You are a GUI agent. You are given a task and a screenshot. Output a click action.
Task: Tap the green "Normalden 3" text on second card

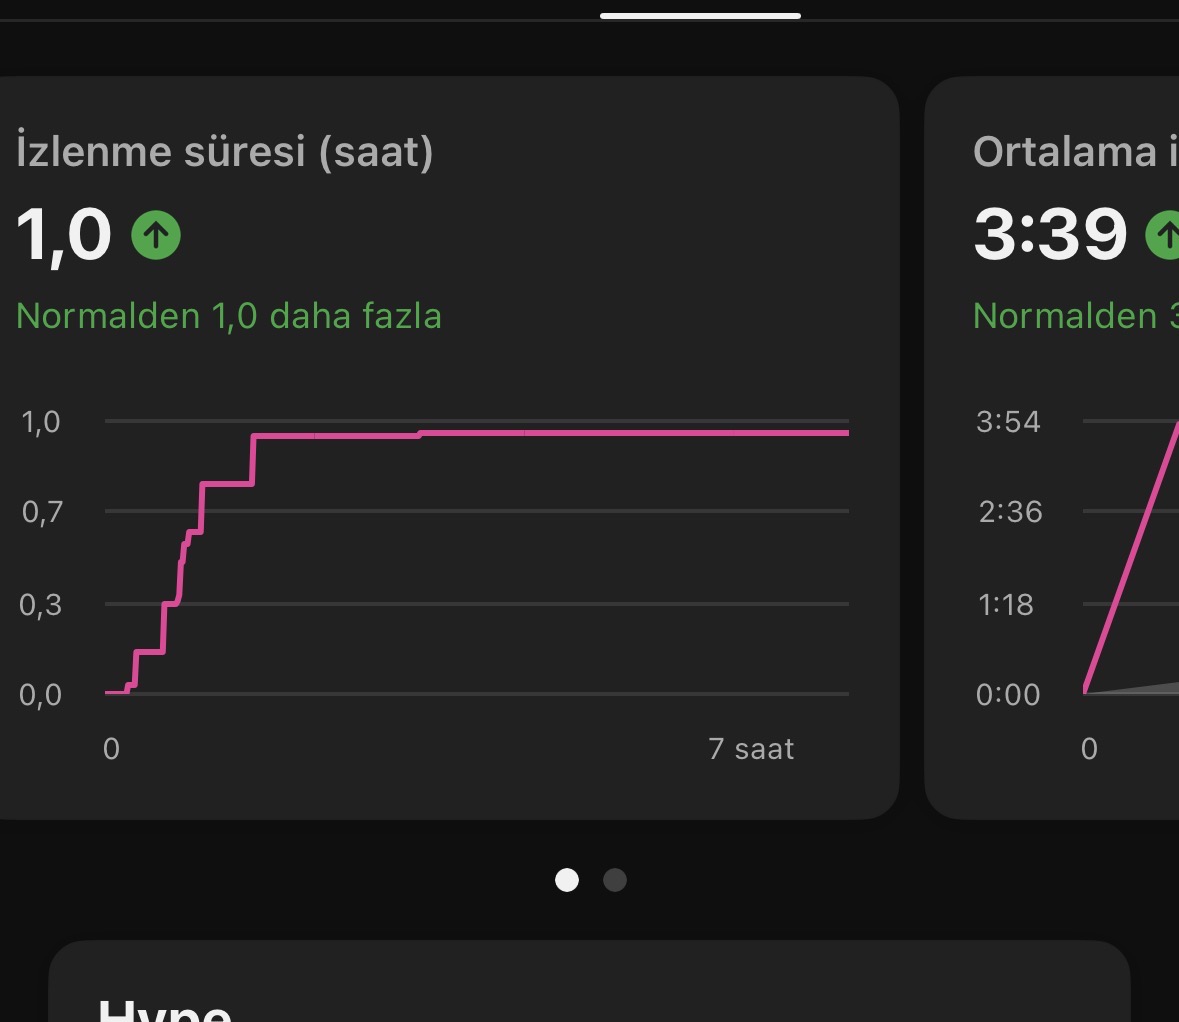pos(1074,316)
